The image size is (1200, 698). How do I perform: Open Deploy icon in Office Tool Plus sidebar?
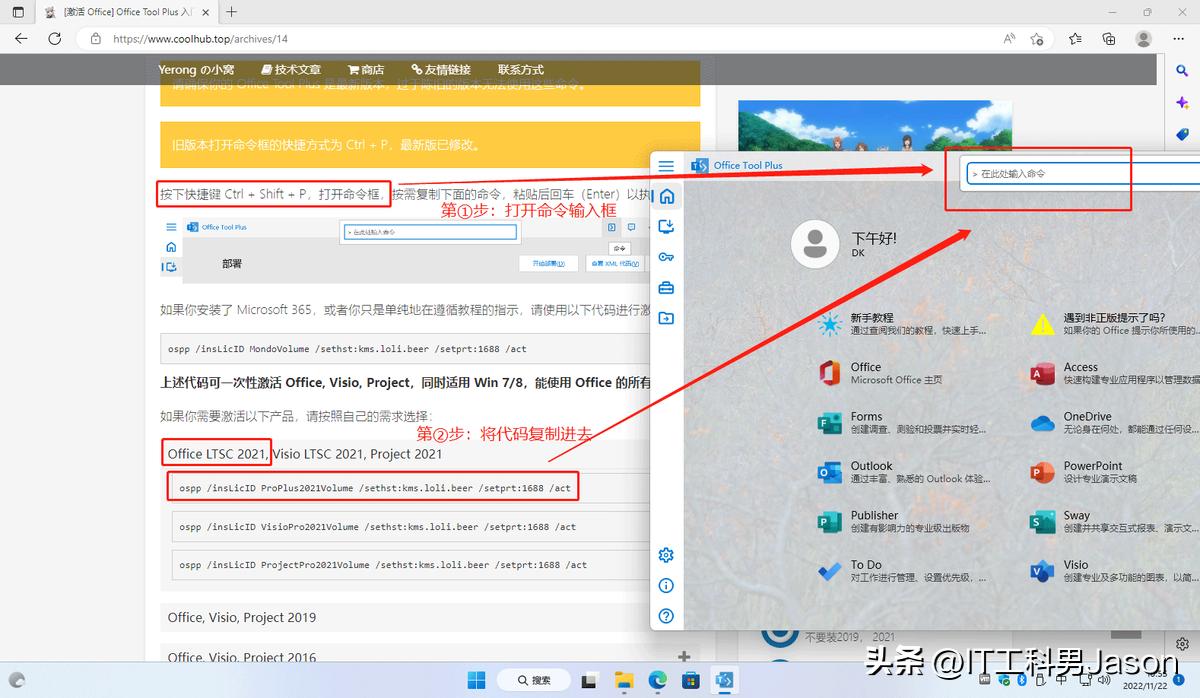pos(666,227)
